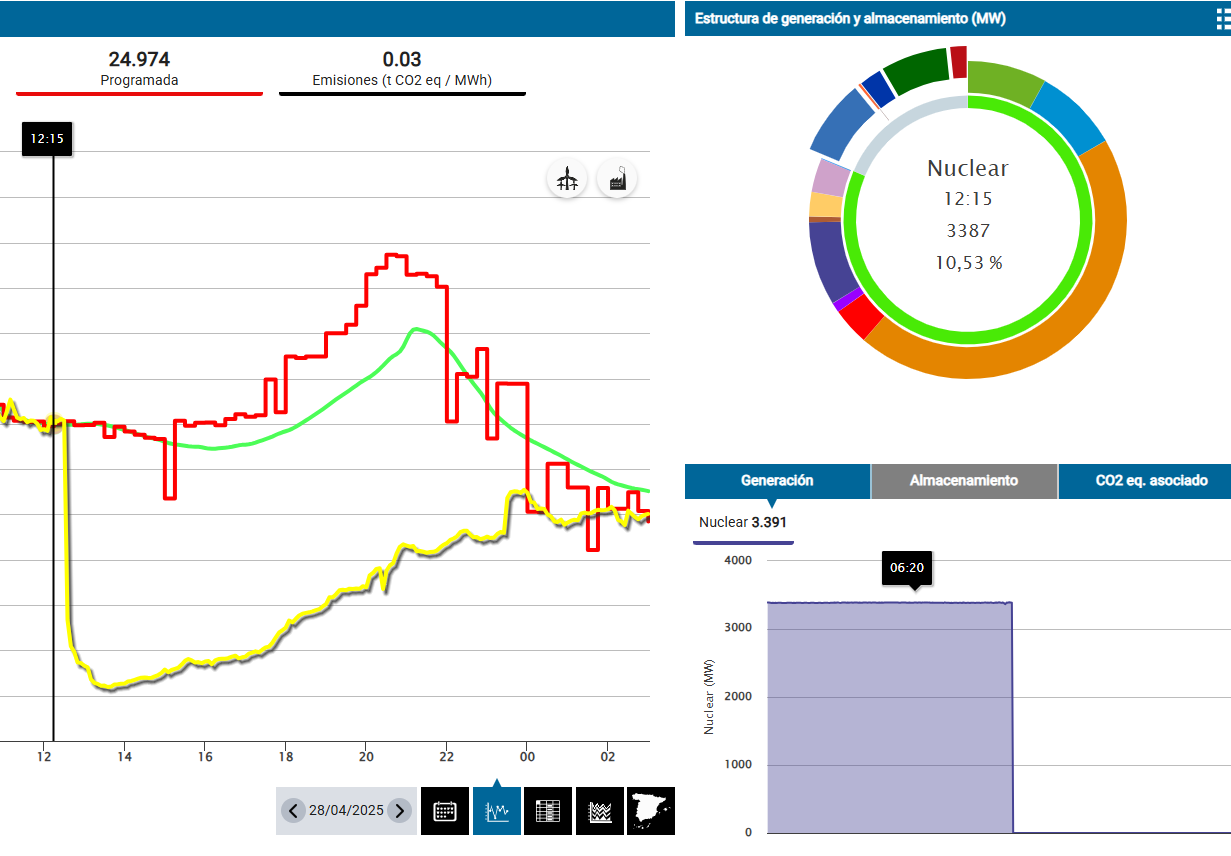The height and width of the screenshot is (856, 1231).
Task: Toggle the wind turbine renewable generation icon
Action: click(x=567, y=179)
